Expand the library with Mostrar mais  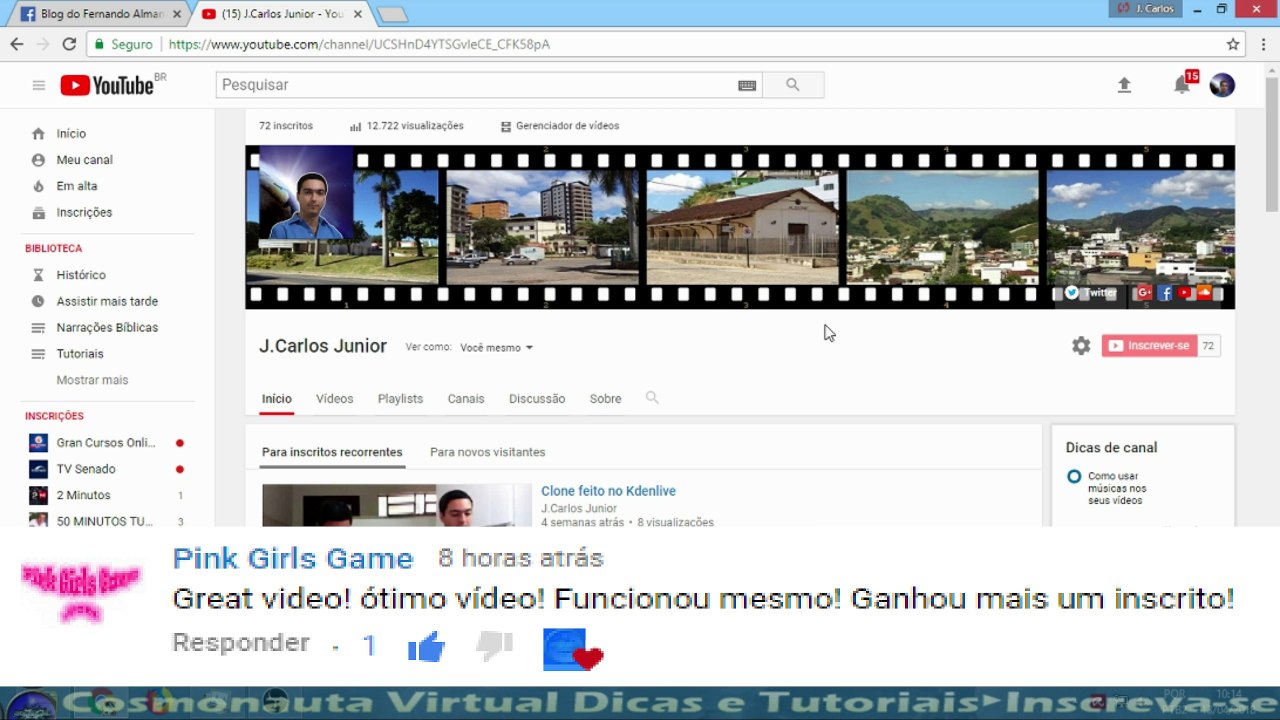[92, 380]
